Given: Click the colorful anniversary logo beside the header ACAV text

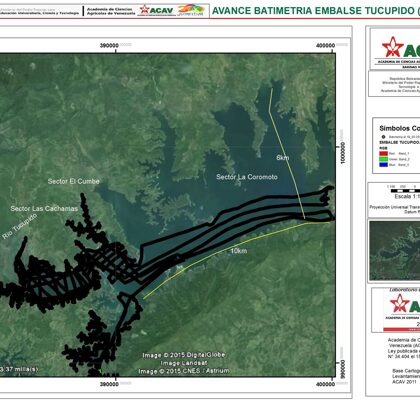Looking at the screenshot, I should click(x=191, y=10).
